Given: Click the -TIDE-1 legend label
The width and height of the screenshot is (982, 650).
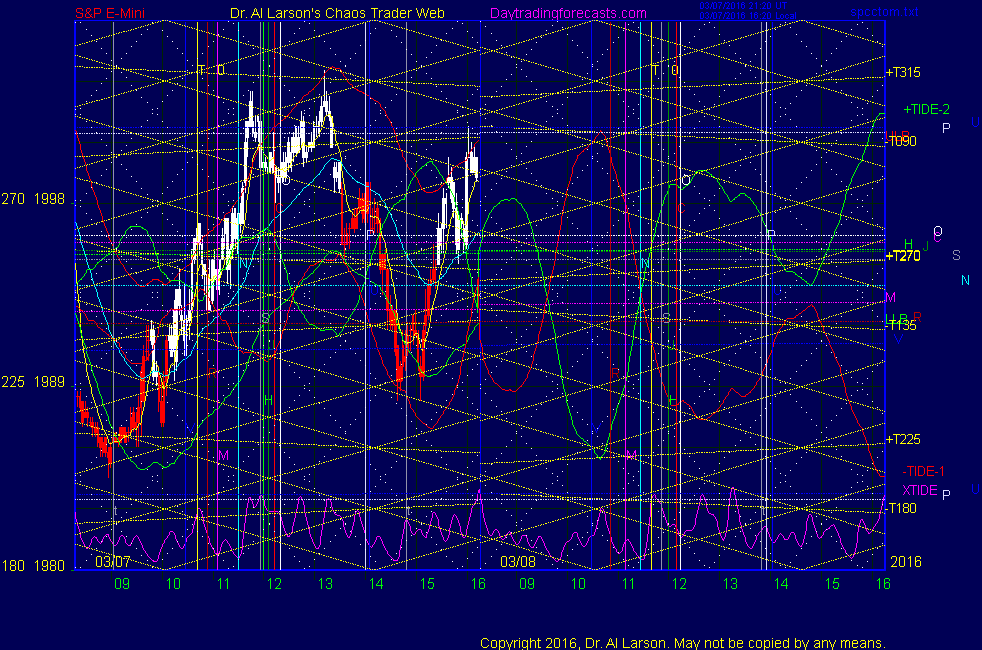Looking at the screenshot, I should tap(923, 471).
